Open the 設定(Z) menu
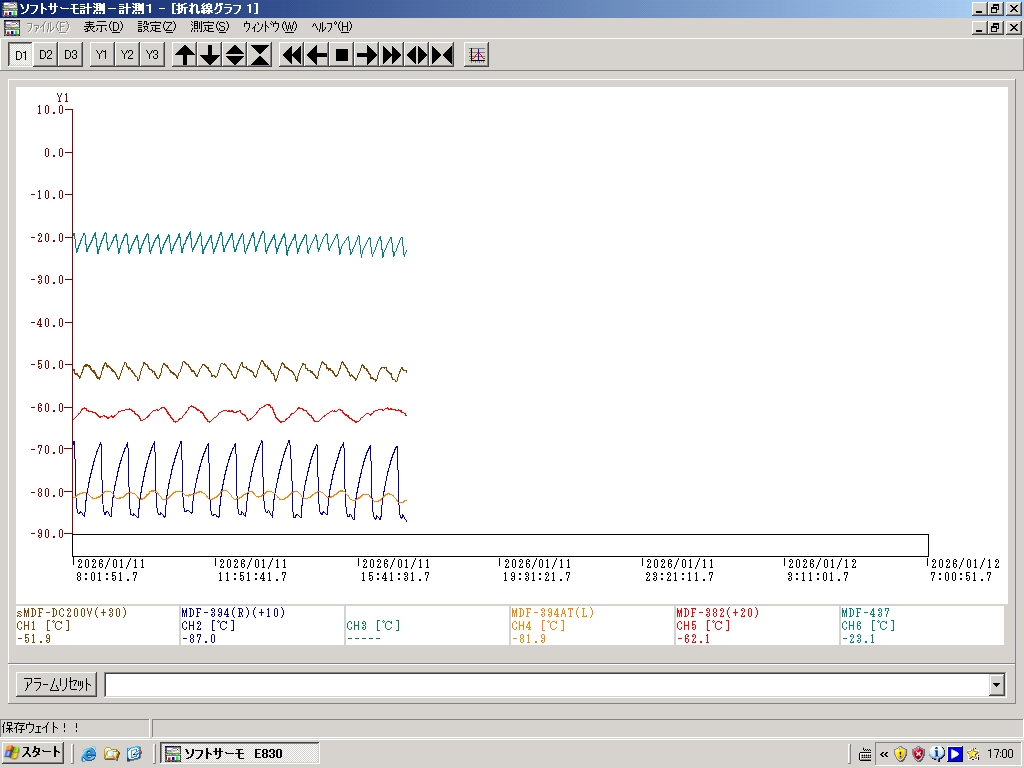1024x768 pixels. [x=156, y=27]
